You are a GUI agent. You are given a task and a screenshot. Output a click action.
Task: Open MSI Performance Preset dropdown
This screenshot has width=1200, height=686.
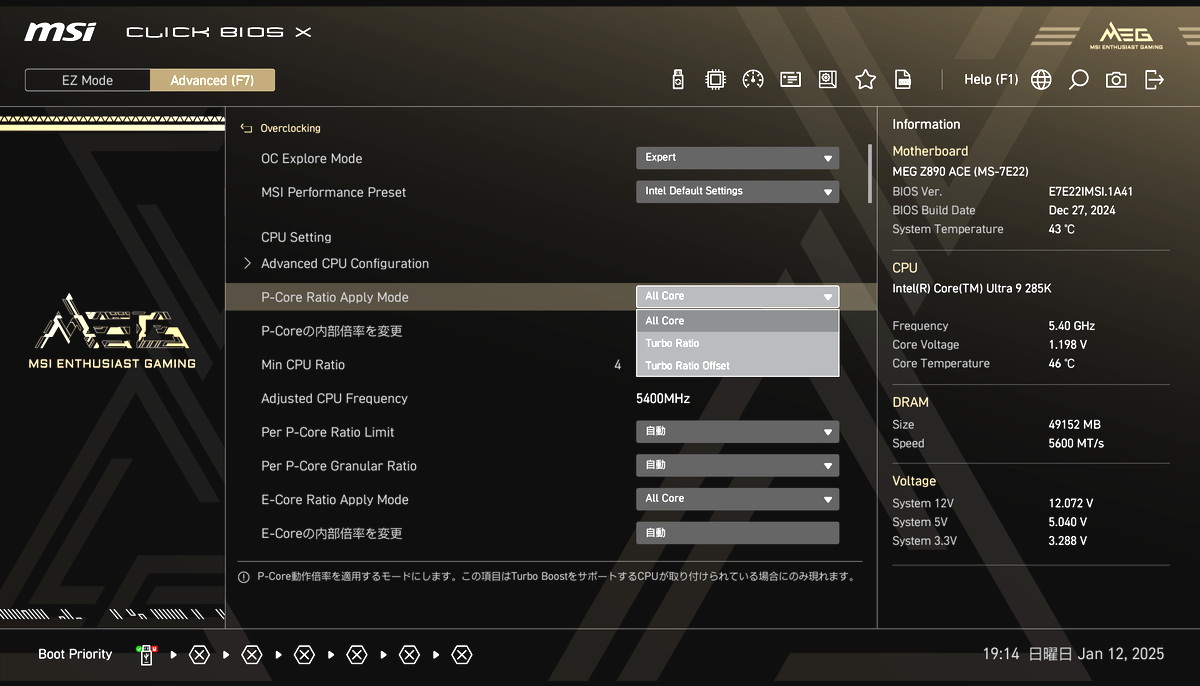click(737, 191)
